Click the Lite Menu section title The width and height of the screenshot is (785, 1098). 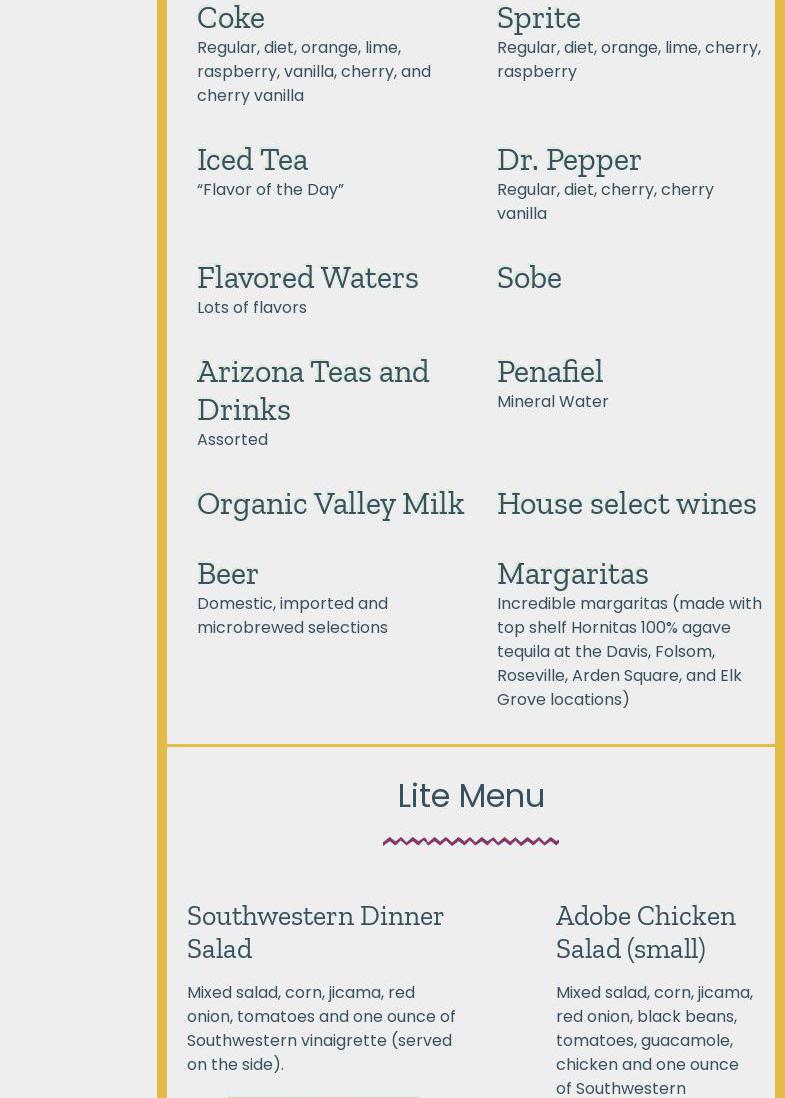(x=471, y=796)
